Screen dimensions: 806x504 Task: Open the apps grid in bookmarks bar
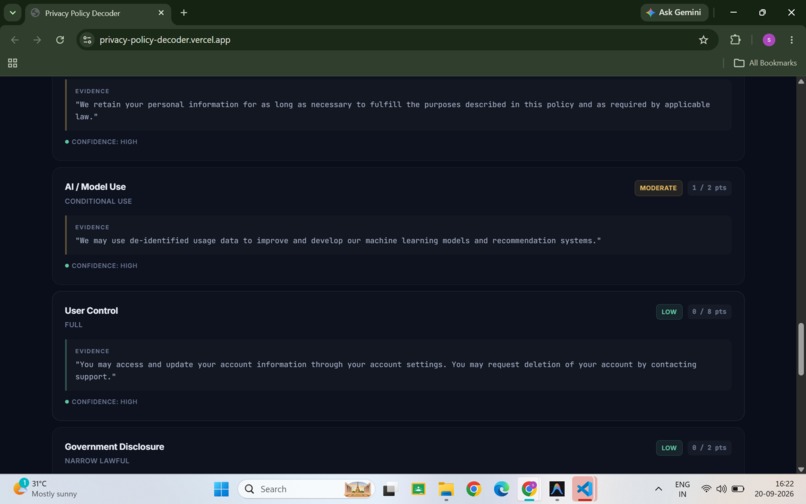(12, 63)
